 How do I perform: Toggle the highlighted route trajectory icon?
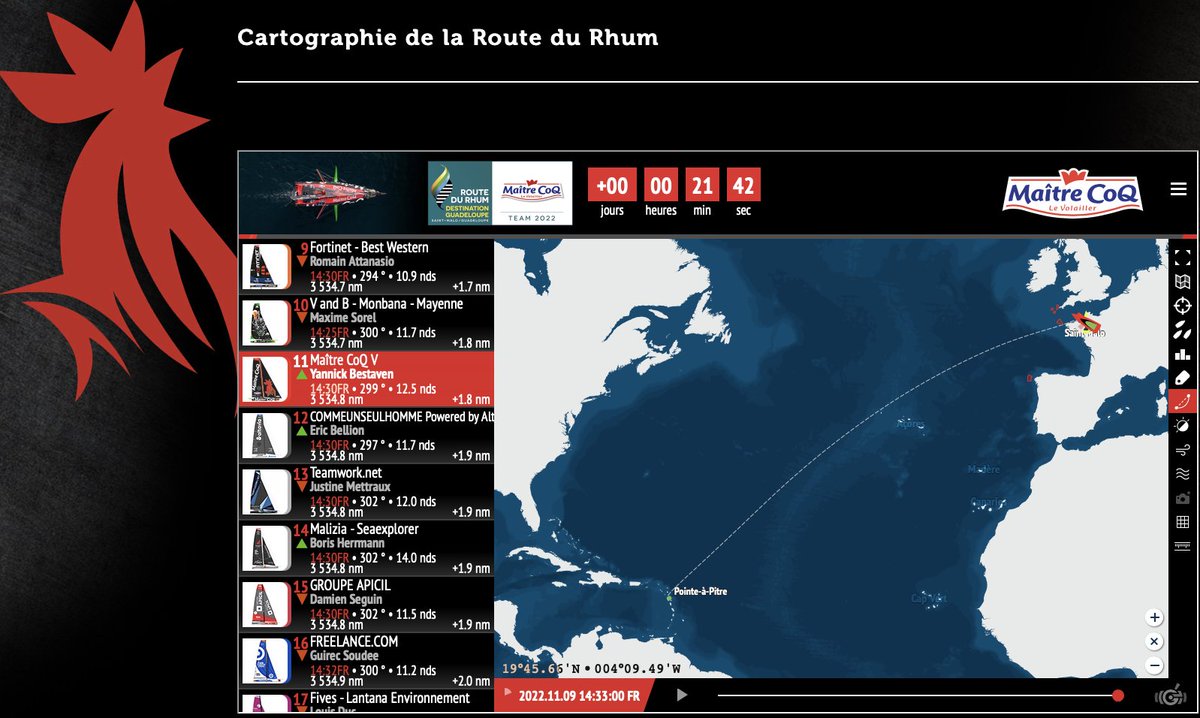(1182, 402)
